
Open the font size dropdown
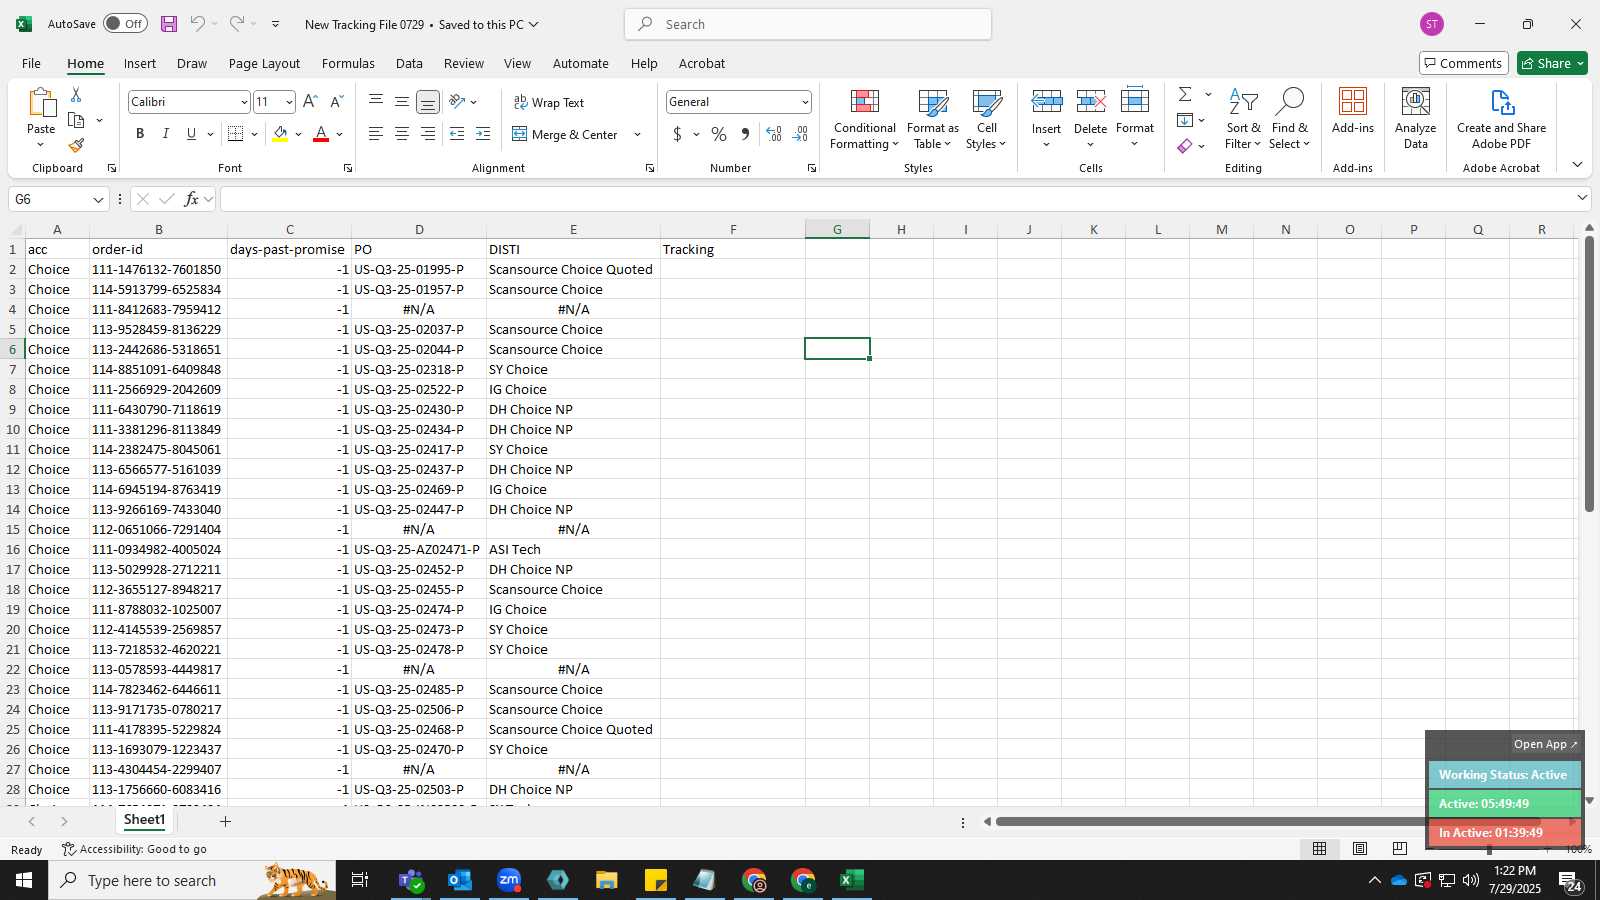pos(289,102)
